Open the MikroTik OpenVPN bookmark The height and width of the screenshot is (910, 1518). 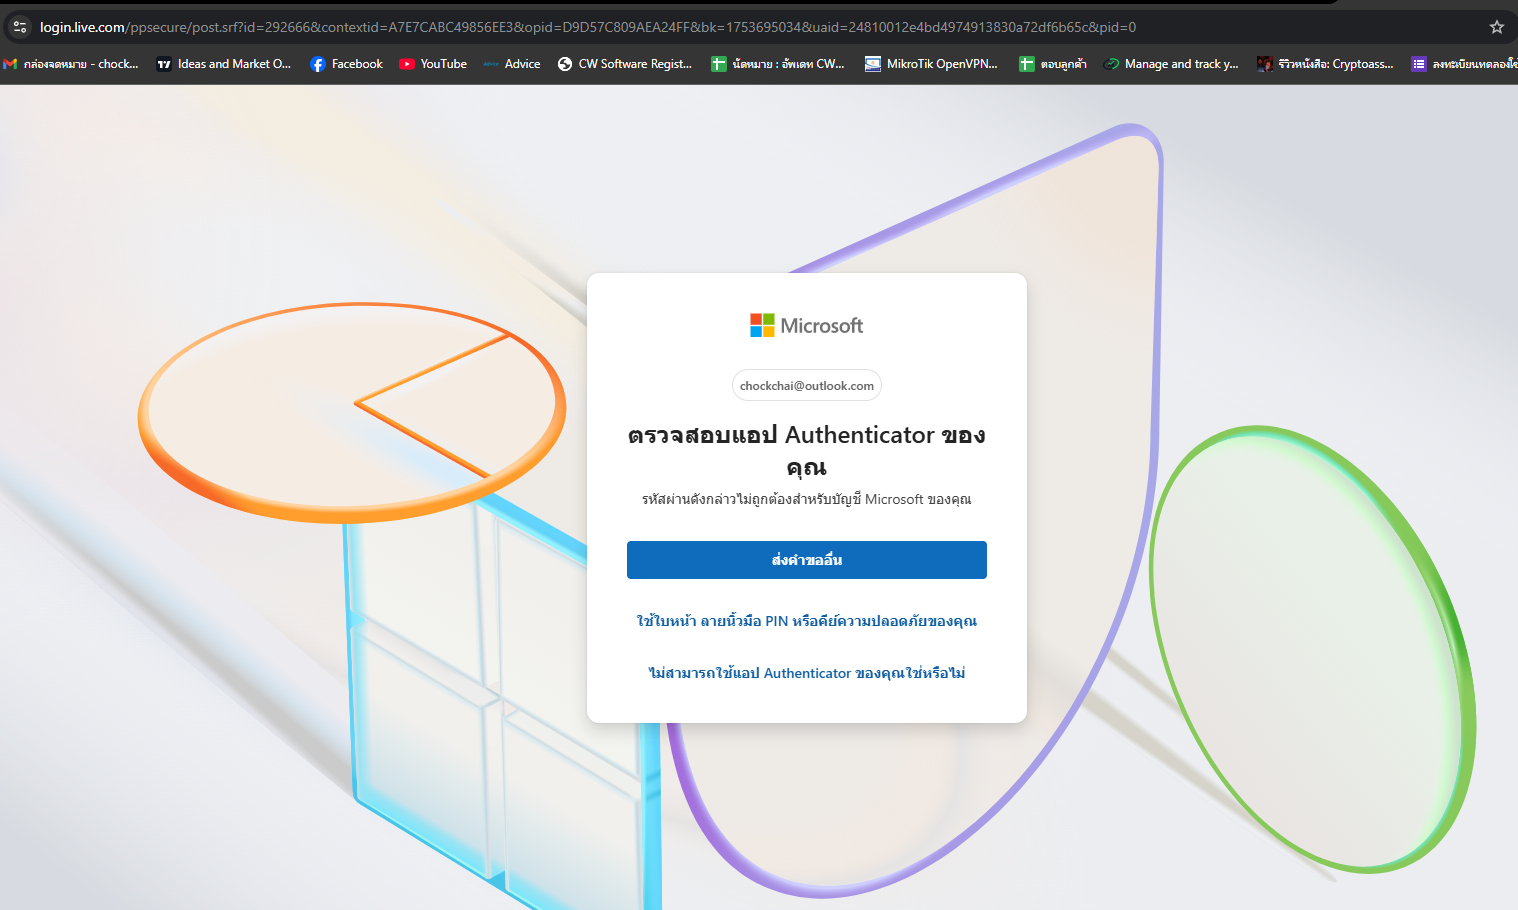click(x=931, y=64)
